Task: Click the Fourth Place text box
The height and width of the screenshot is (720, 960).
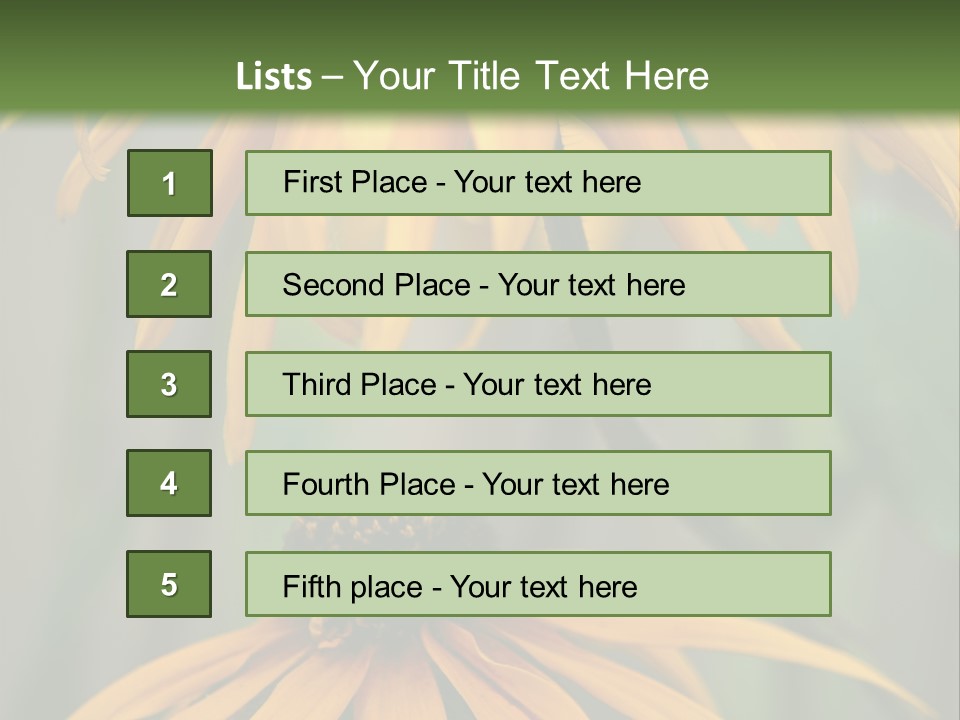Action: click(x=538, y=483)
